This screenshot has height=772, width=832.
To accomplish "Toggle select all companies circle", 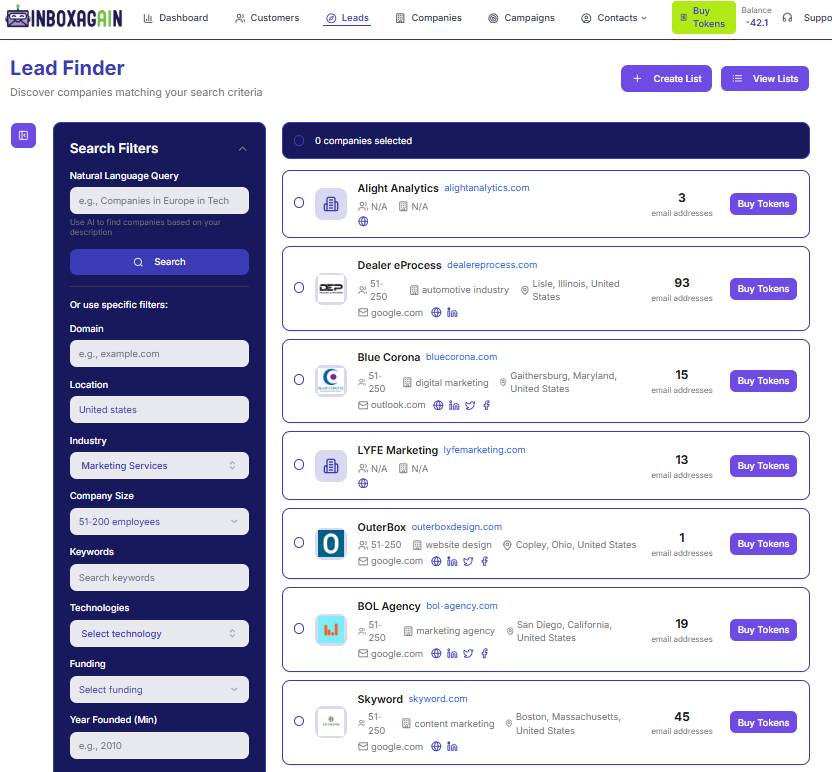I will pos(299,141).
